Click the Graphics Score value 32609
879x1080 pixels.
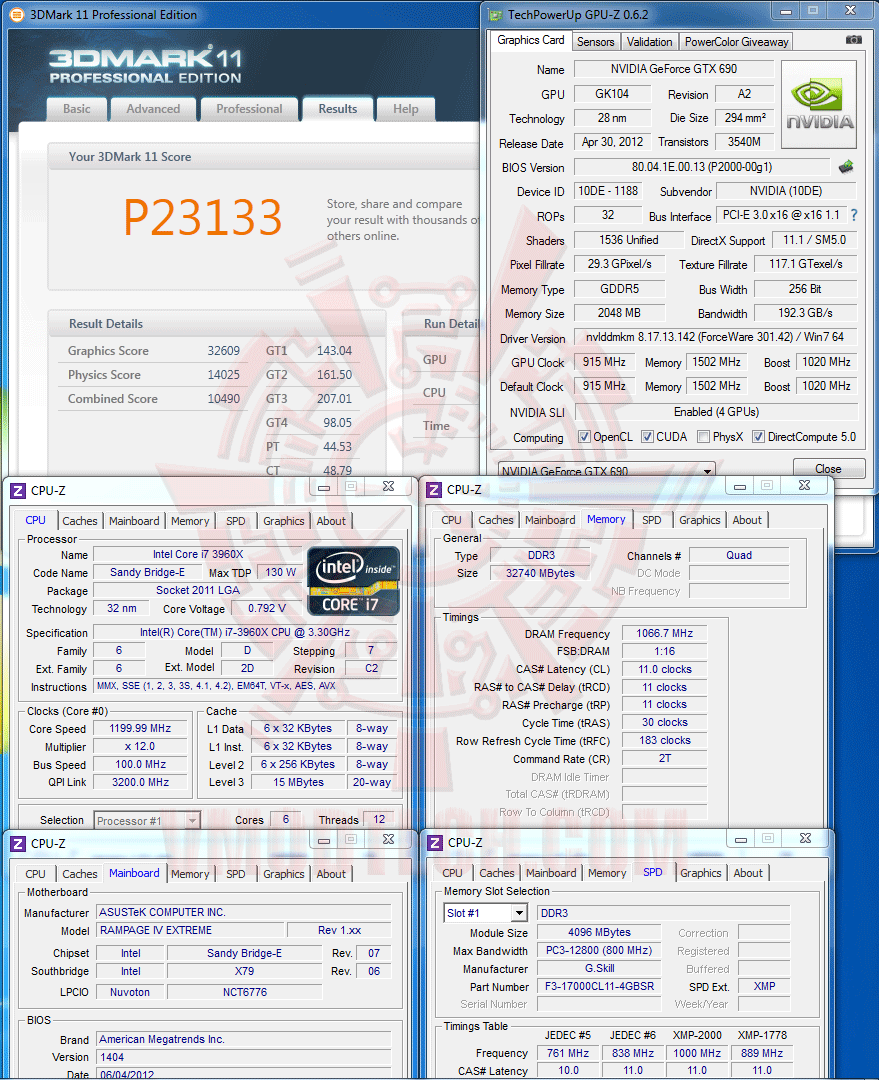(224, 351)
